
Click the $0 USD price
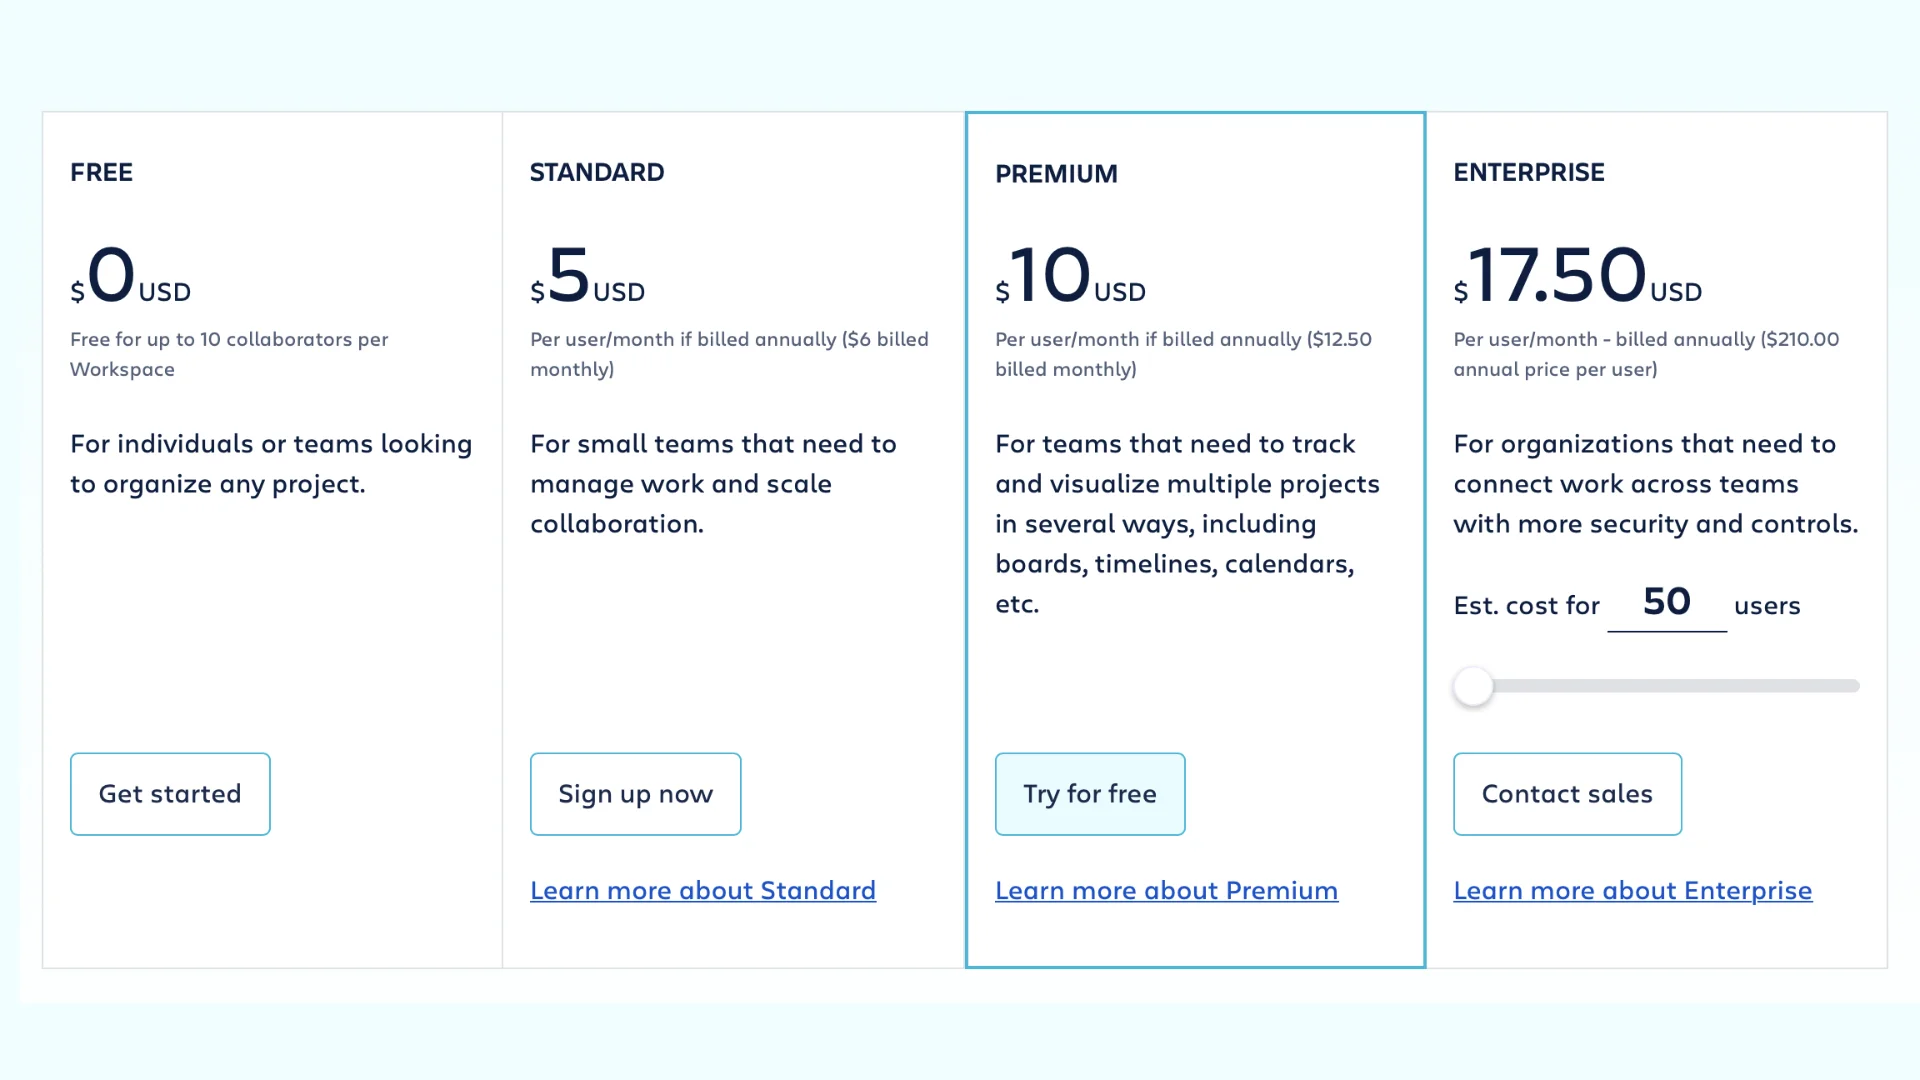pyautogui.click(x=130, y=276)
